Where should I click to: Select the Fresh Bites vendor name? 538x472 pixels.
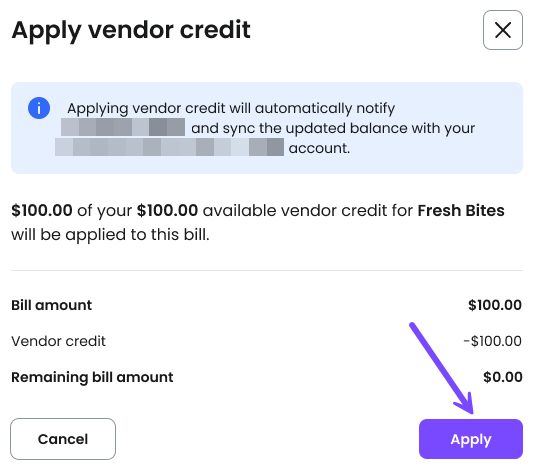[461, 210]
